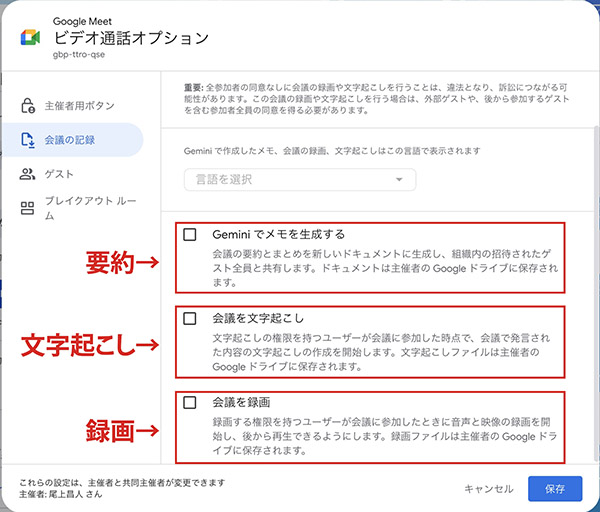Click the guests people icon

(x=27, y=174)
